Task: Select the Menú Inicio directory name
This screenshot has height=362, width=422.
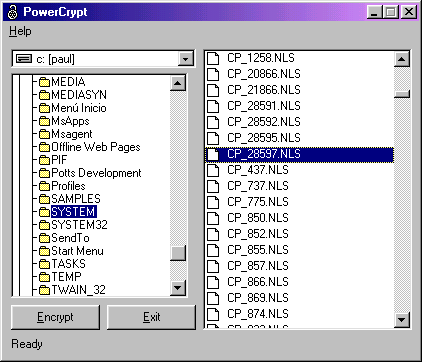Action: click(x=79, y=108)
